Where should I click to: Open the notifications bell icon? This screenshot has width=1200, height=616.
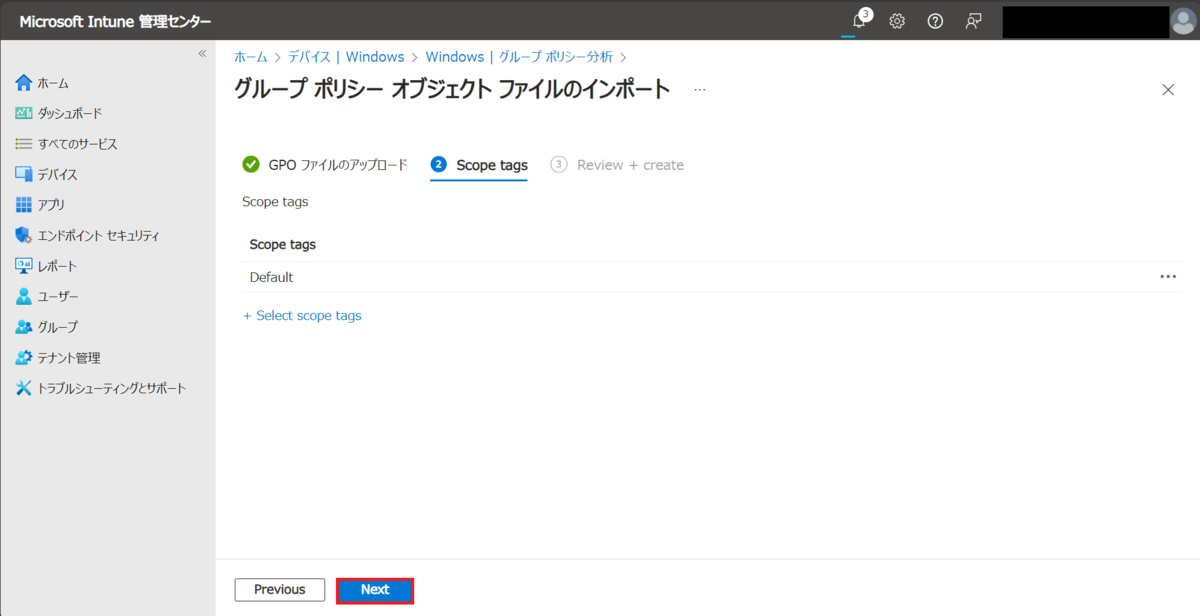tap(858, 21)
